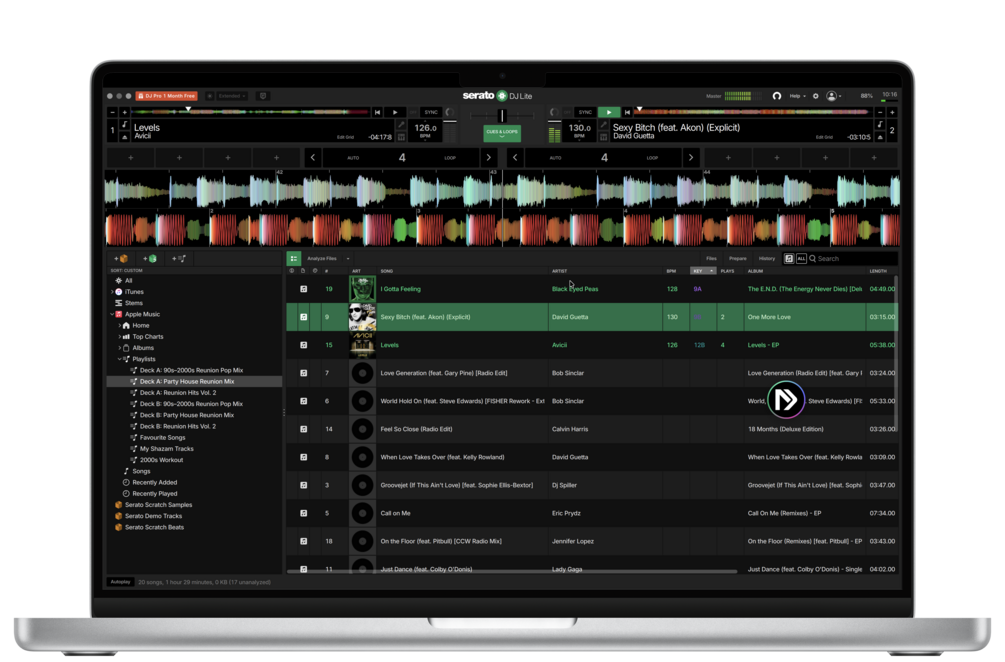Open deck 1 beatgrid icon
The image size is (1005, 662).
(401, 137)
